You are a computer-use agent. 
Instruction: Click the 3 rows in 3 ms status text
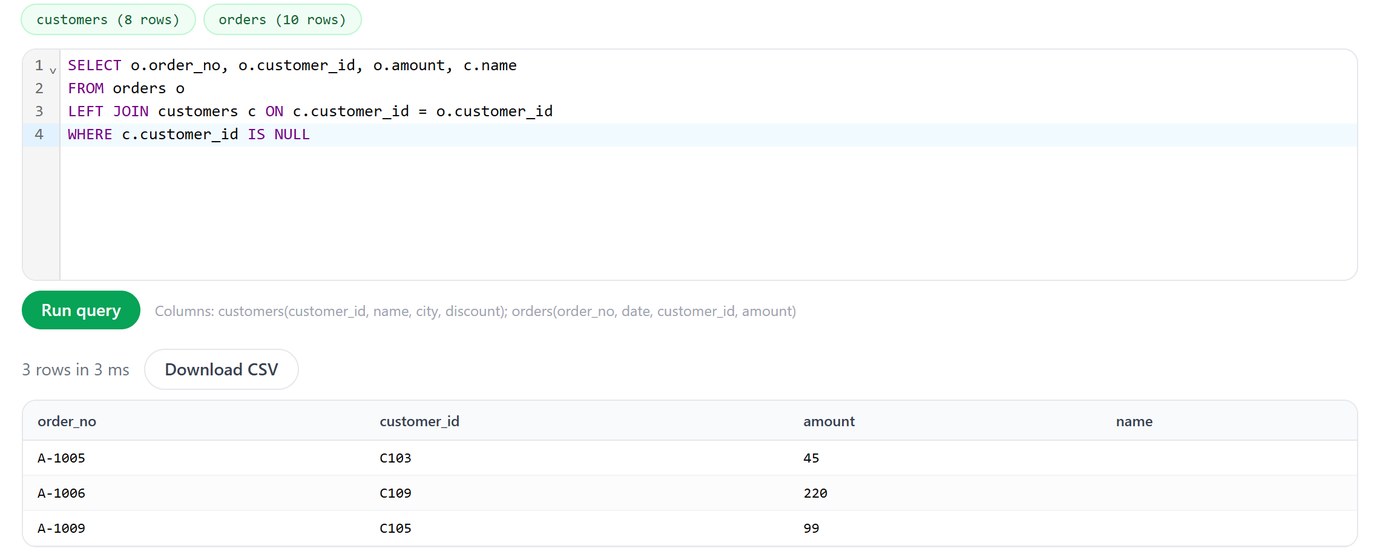pyautogui.click(x=76, y=370)
